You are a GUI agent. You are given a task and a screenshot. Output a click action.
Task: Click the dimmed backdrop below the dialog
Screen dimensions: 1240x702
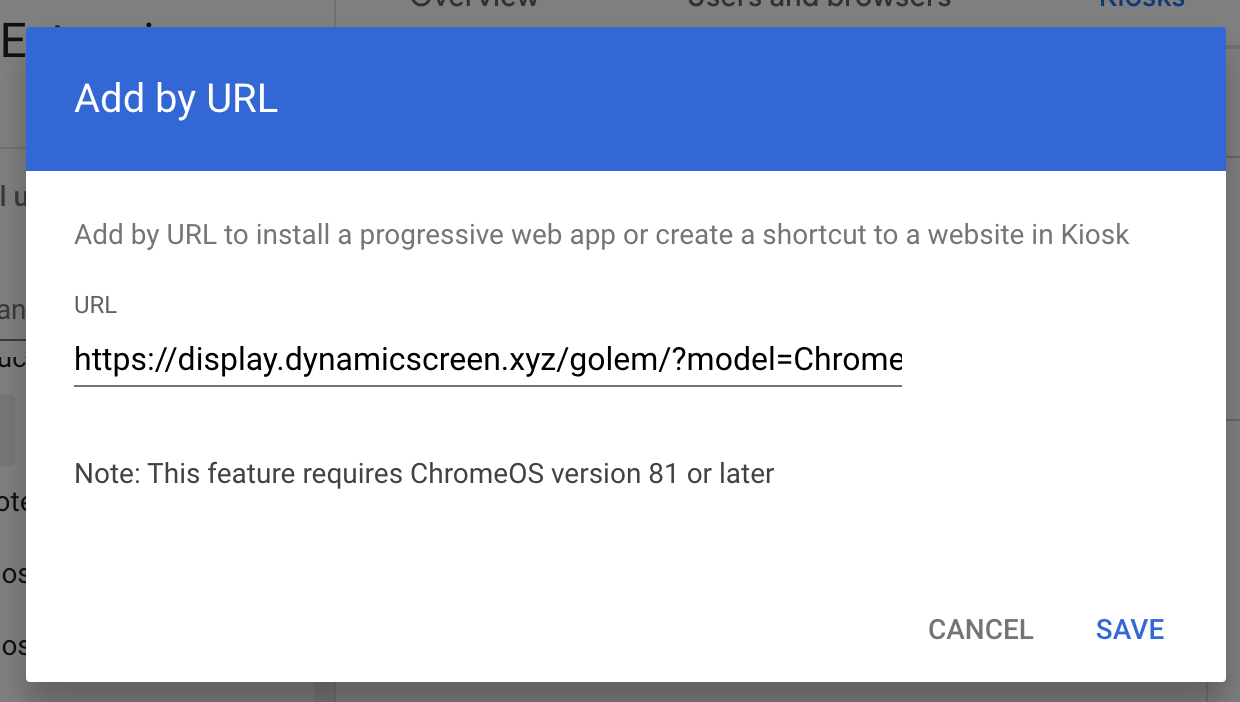tap(620, 692)
